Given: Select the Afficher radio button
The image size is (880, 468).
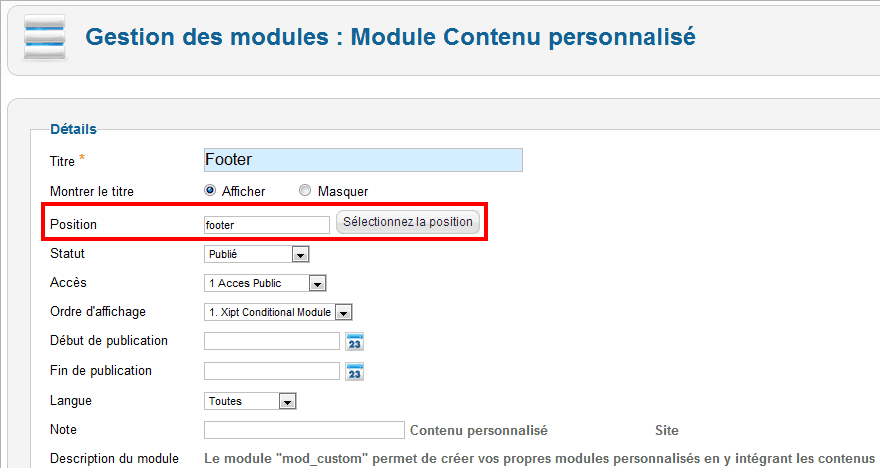Looking at the screenshot, I should coord(210,191).
